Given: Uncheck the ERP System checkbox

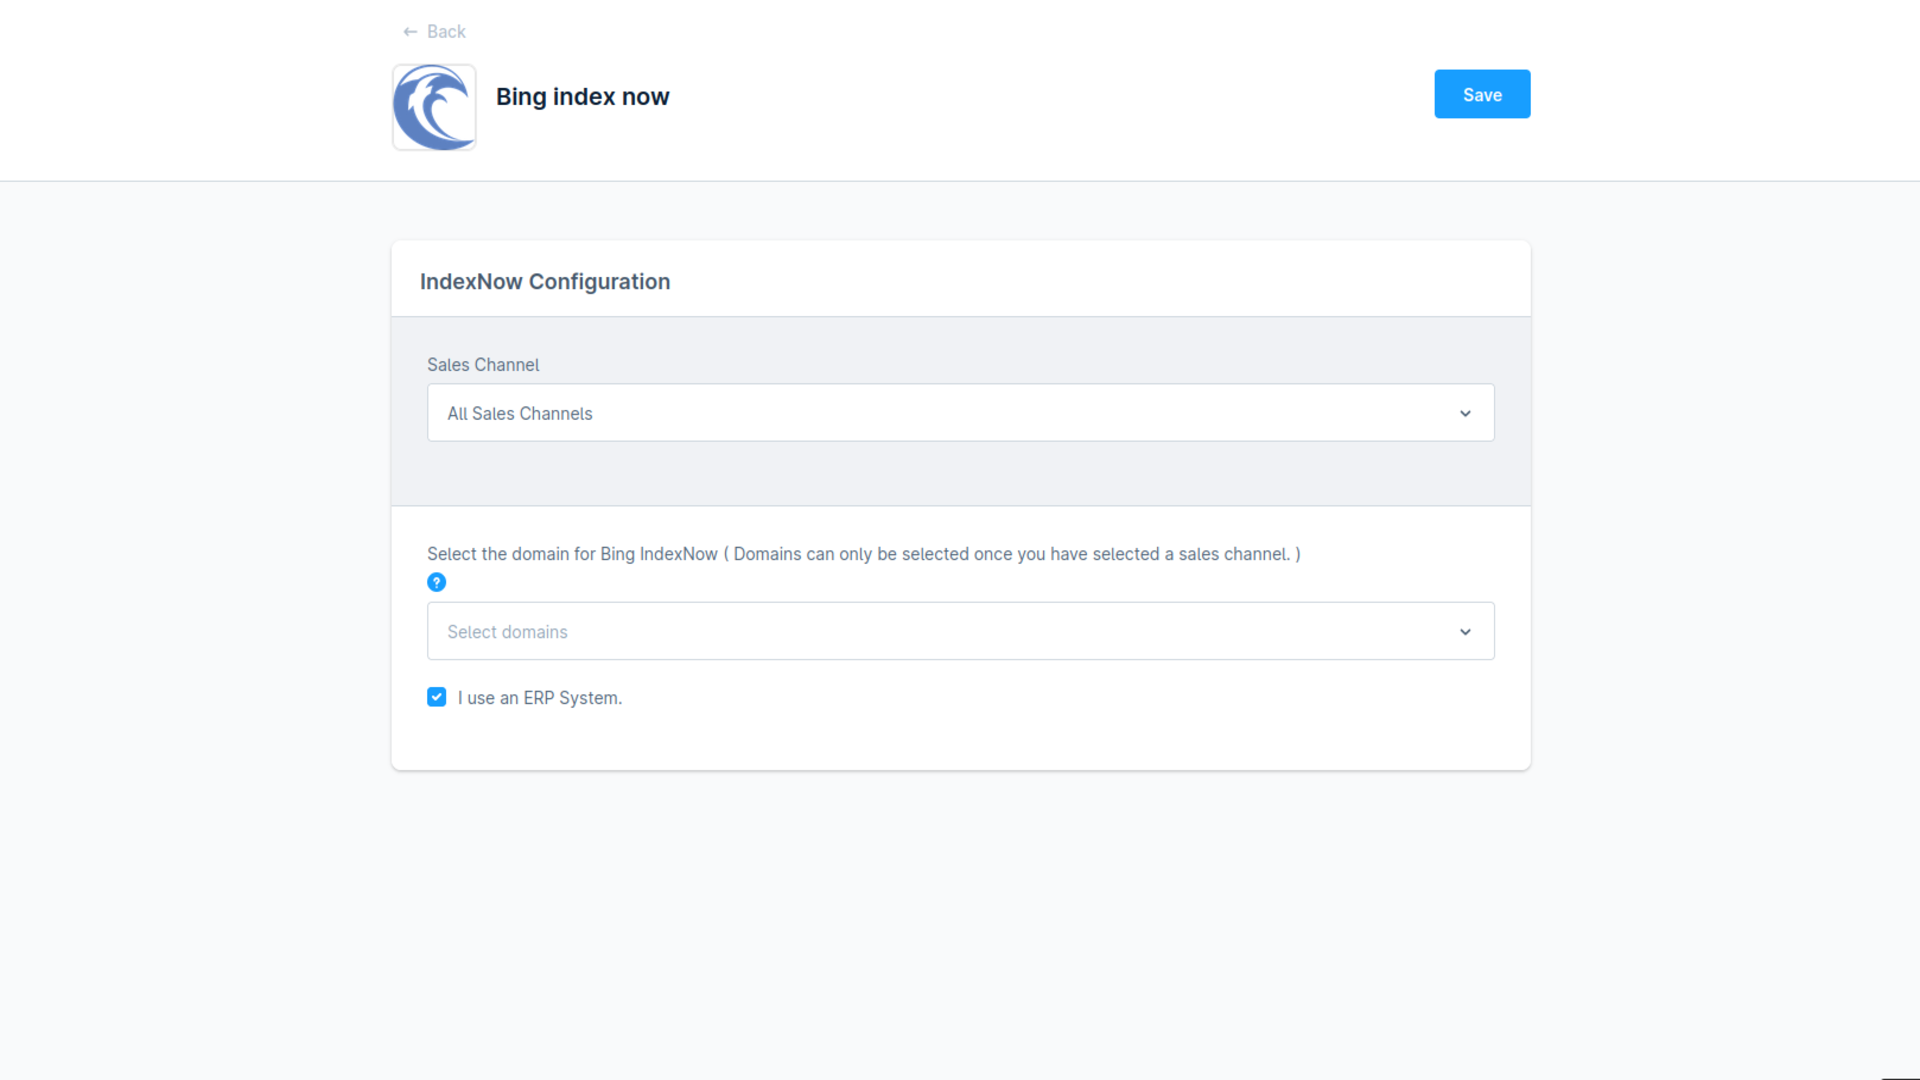Looking at the screenshot, I should [x=436, y=697].
